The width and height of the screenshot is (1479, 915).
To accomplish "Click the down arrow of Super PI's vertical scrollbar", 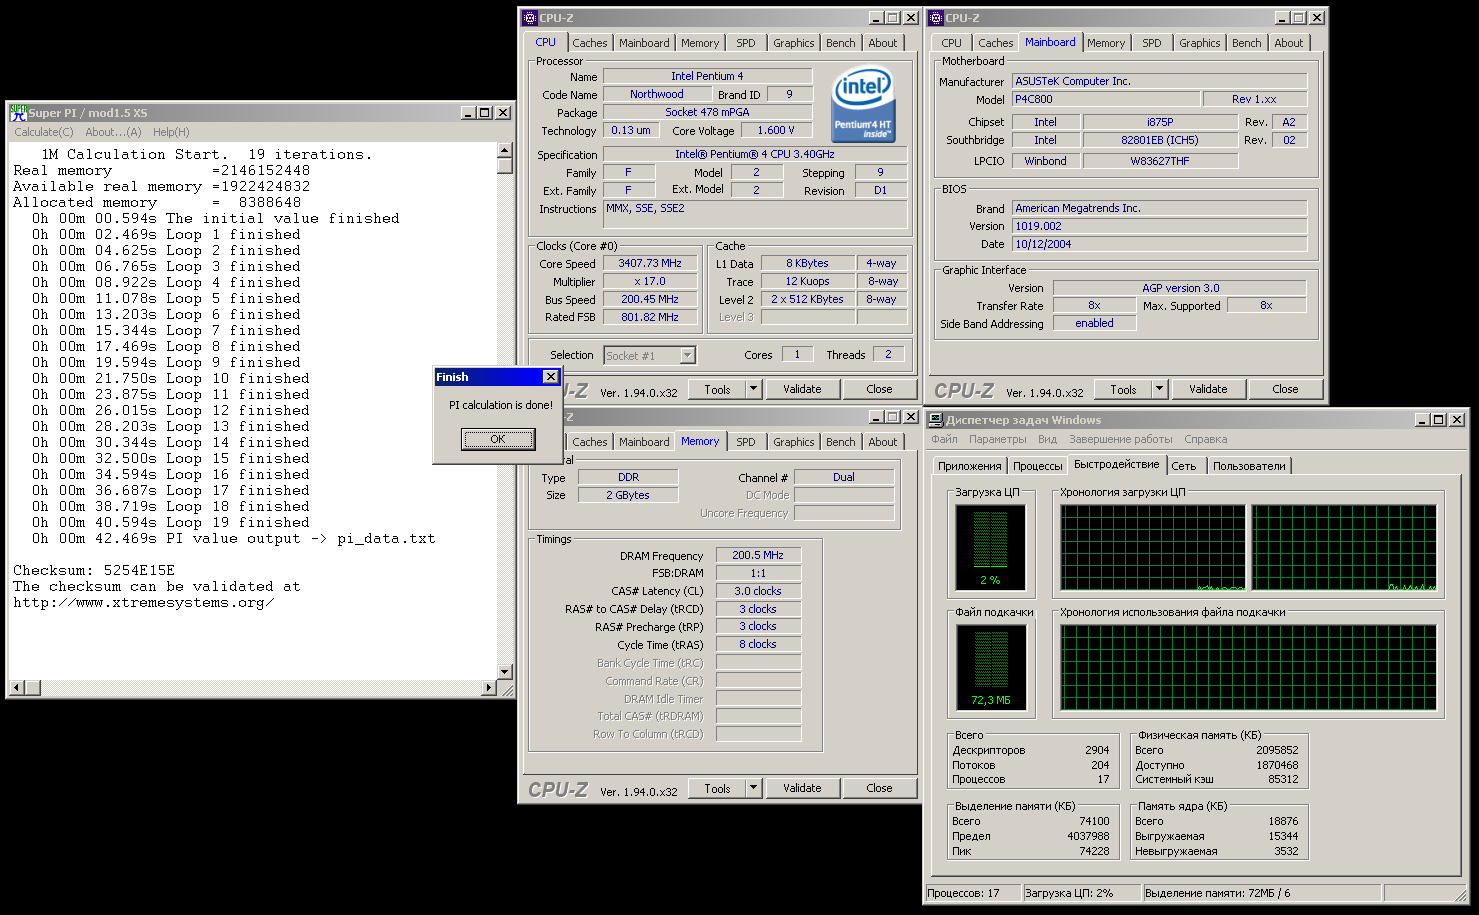I will [505, 672].
